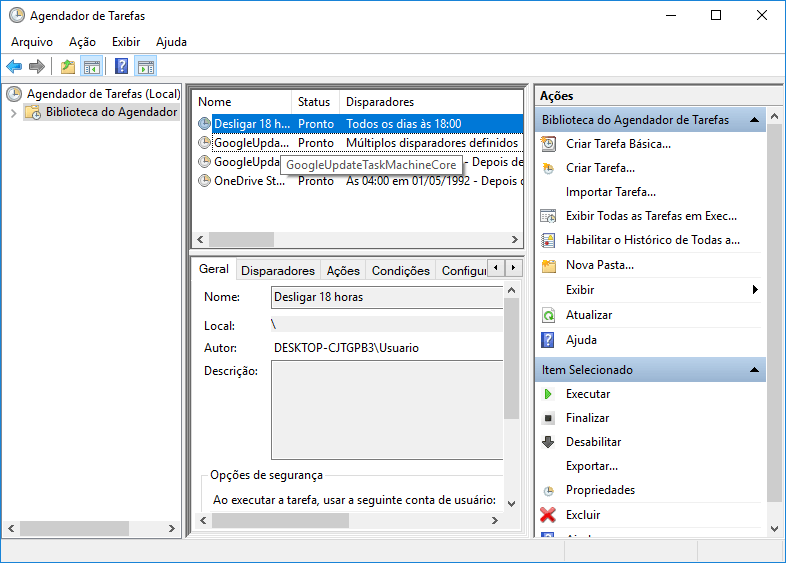Click inside the Descrição text box
The image size is (786, 563).
point(386,410)
